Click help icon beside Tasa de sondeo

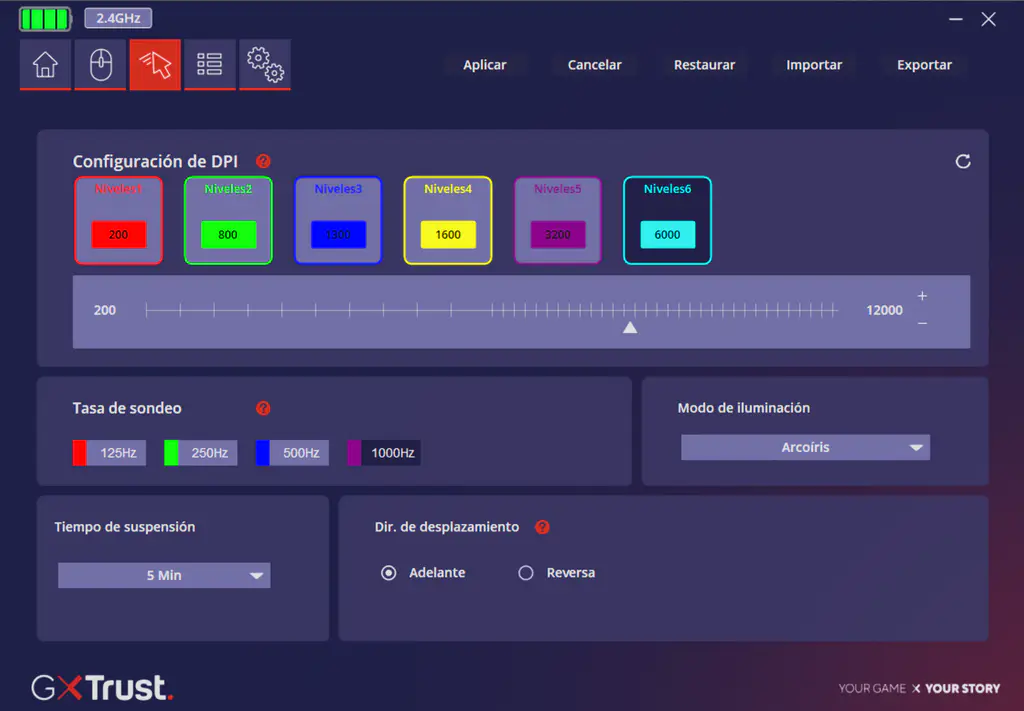pyautogui.click(x=263, y=408)
